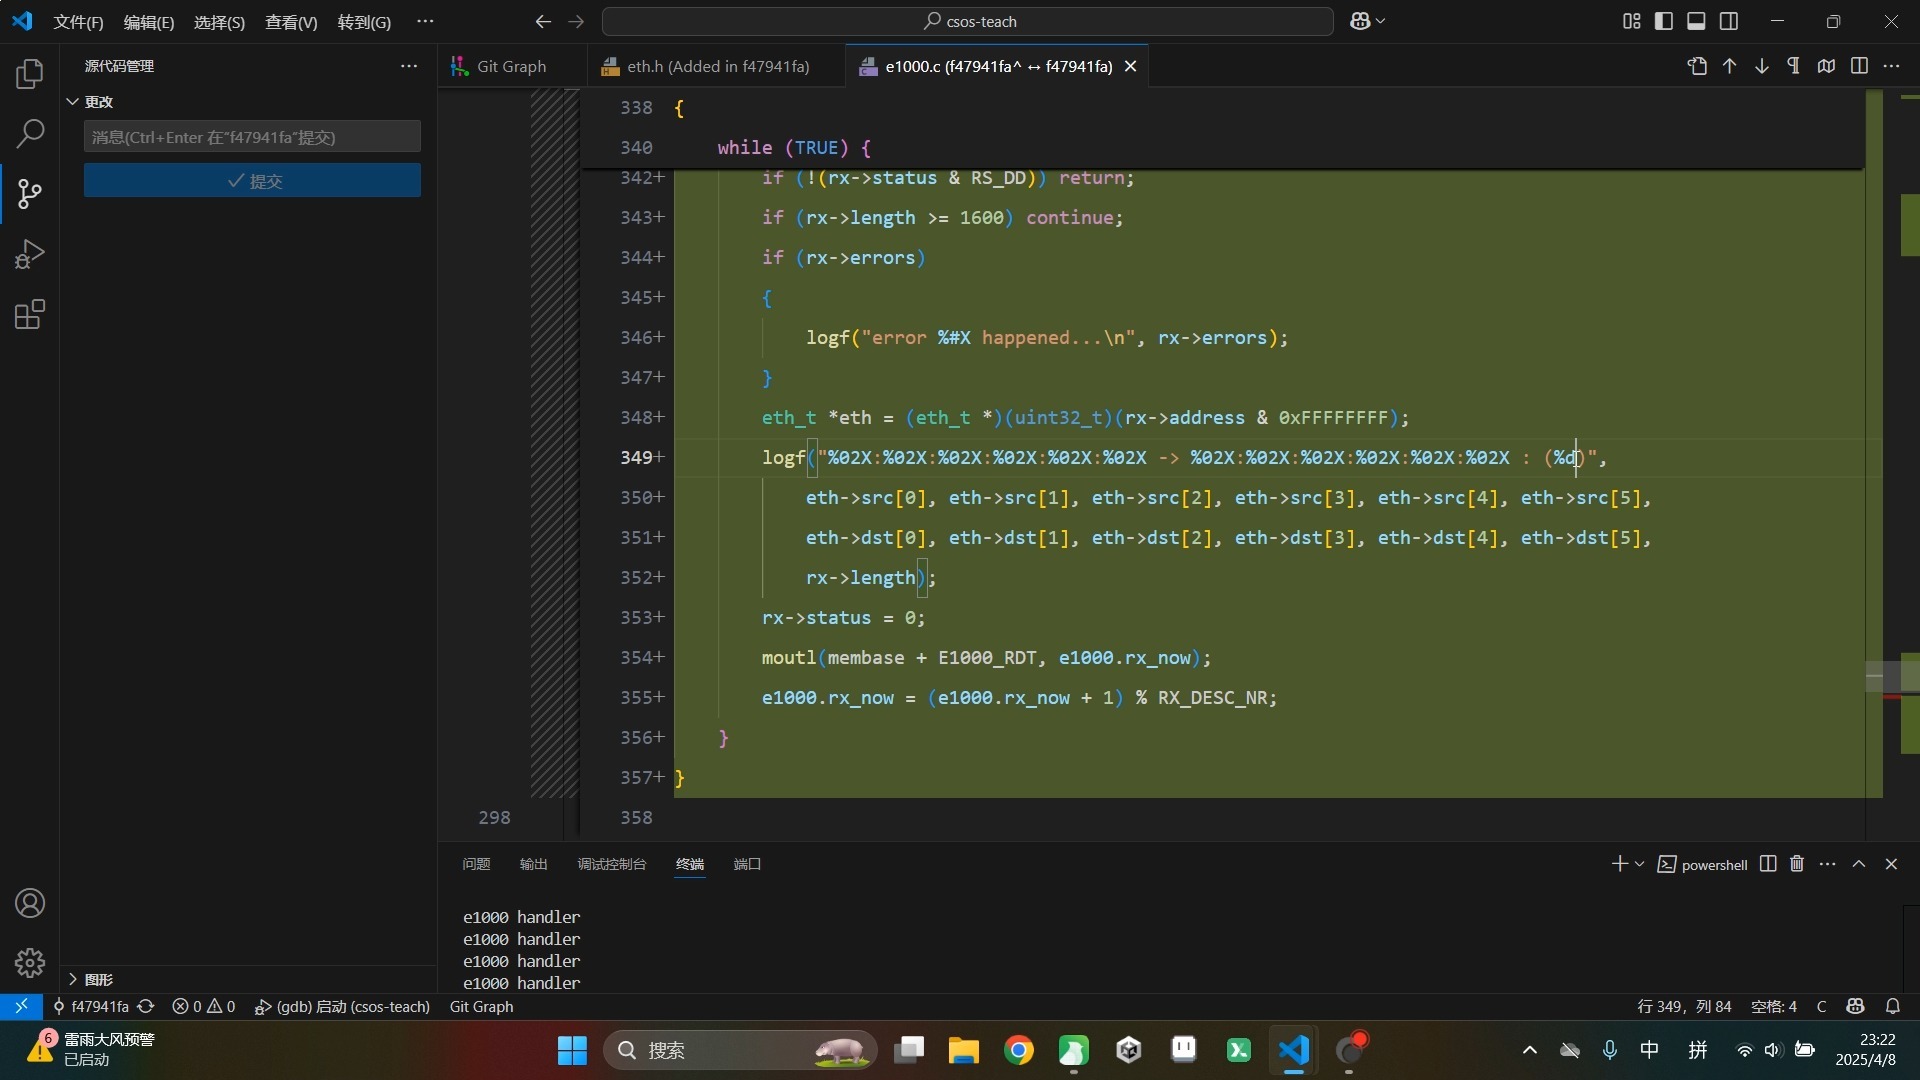Switch to the 调试控制台 panel tab
The image size is (1920, 1080).
click(611, 864)
